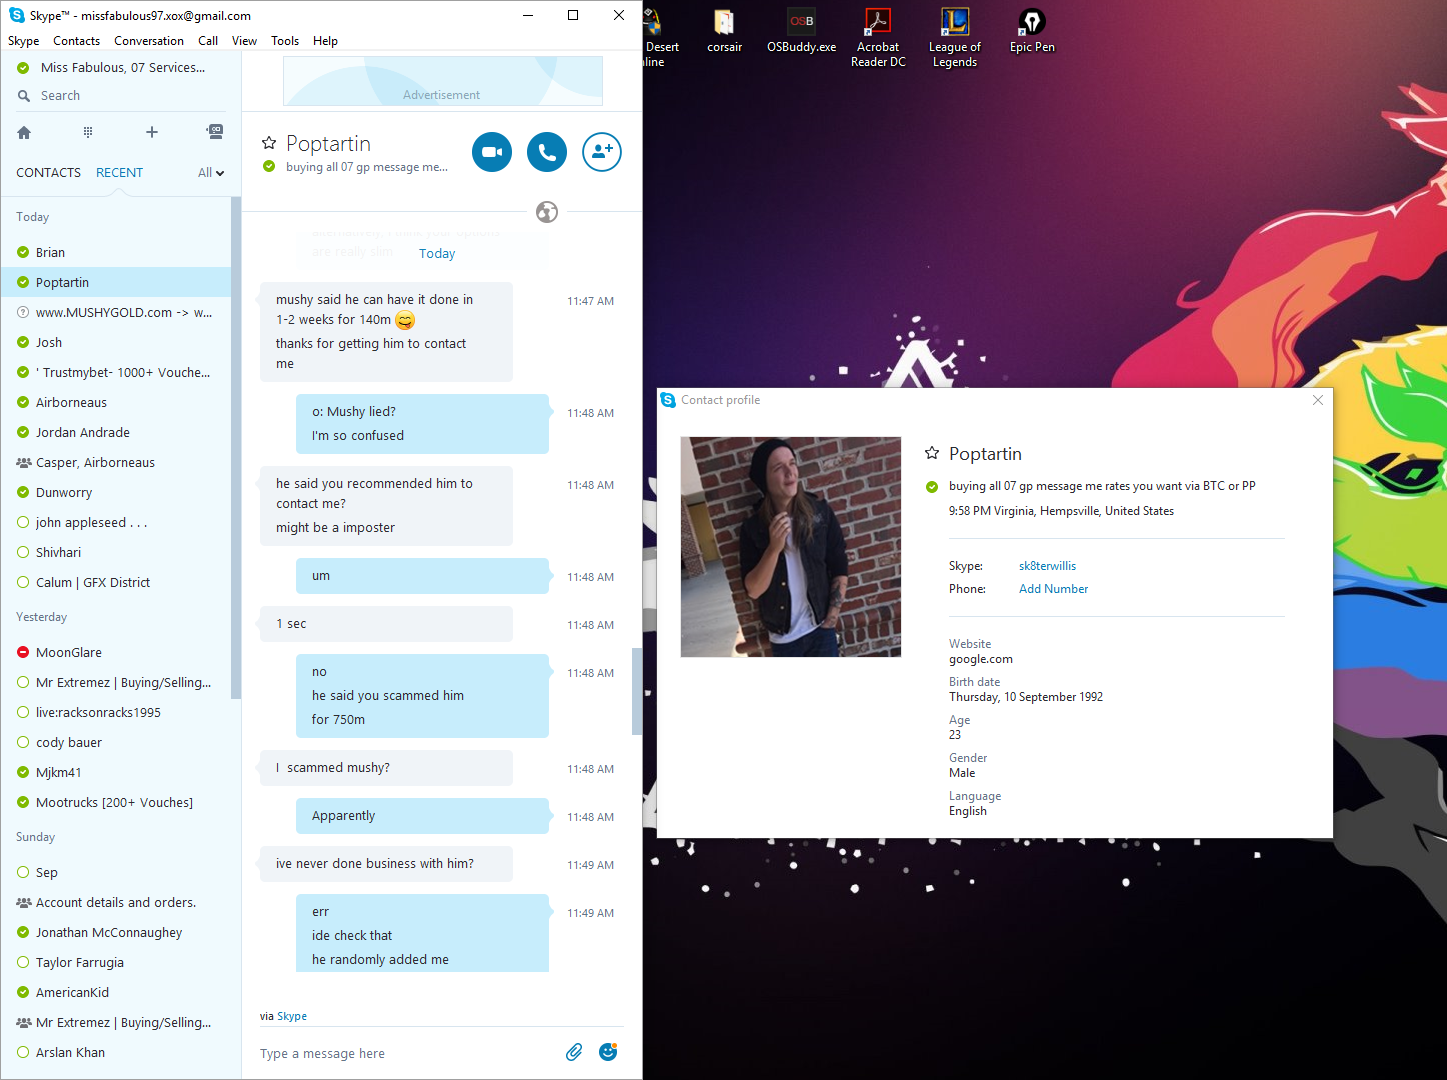Open the sk8terwillis Skype name link

1047,566
